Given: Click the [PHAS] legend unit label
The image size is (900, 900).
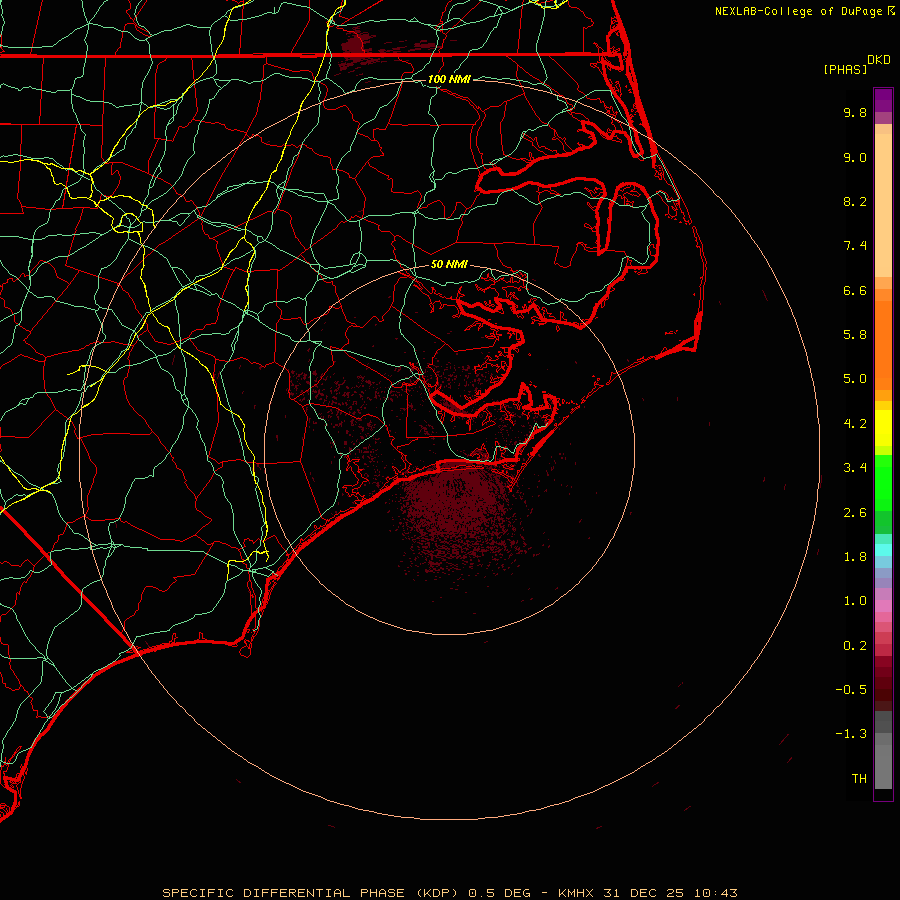Looking at the screenshot, I should pyautogui.click(x=845, y=69).
